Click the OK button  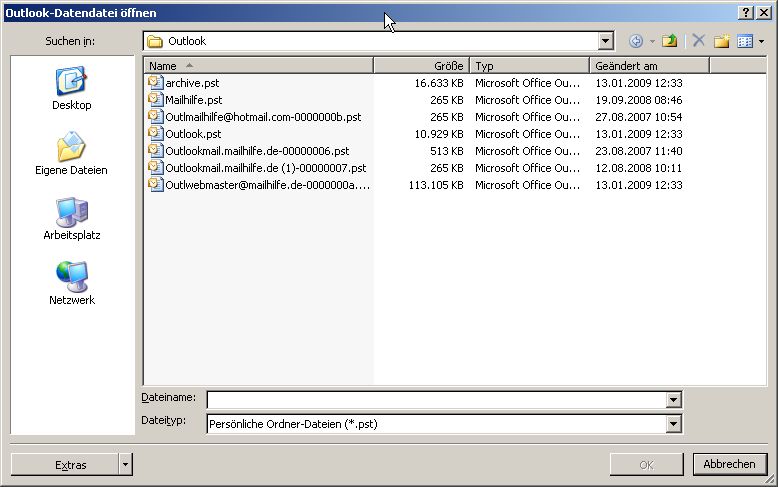[x=647, y=465]
